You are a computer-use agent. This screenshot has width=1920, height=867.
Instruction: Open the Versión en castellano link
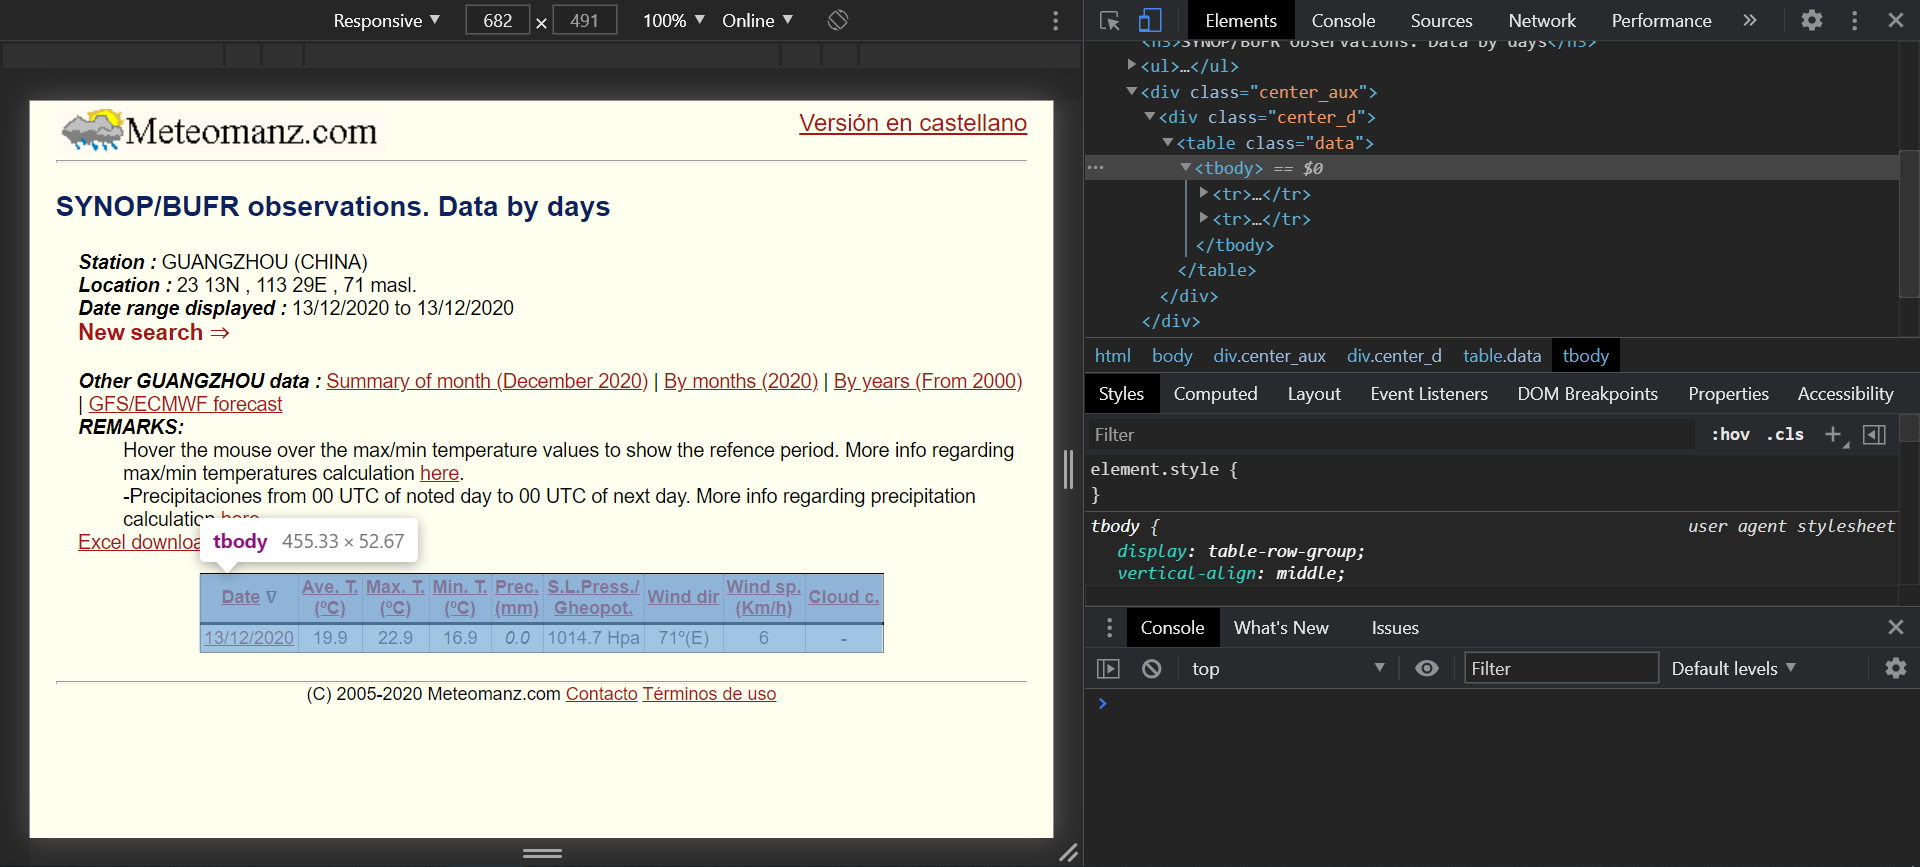coord(913,123)
